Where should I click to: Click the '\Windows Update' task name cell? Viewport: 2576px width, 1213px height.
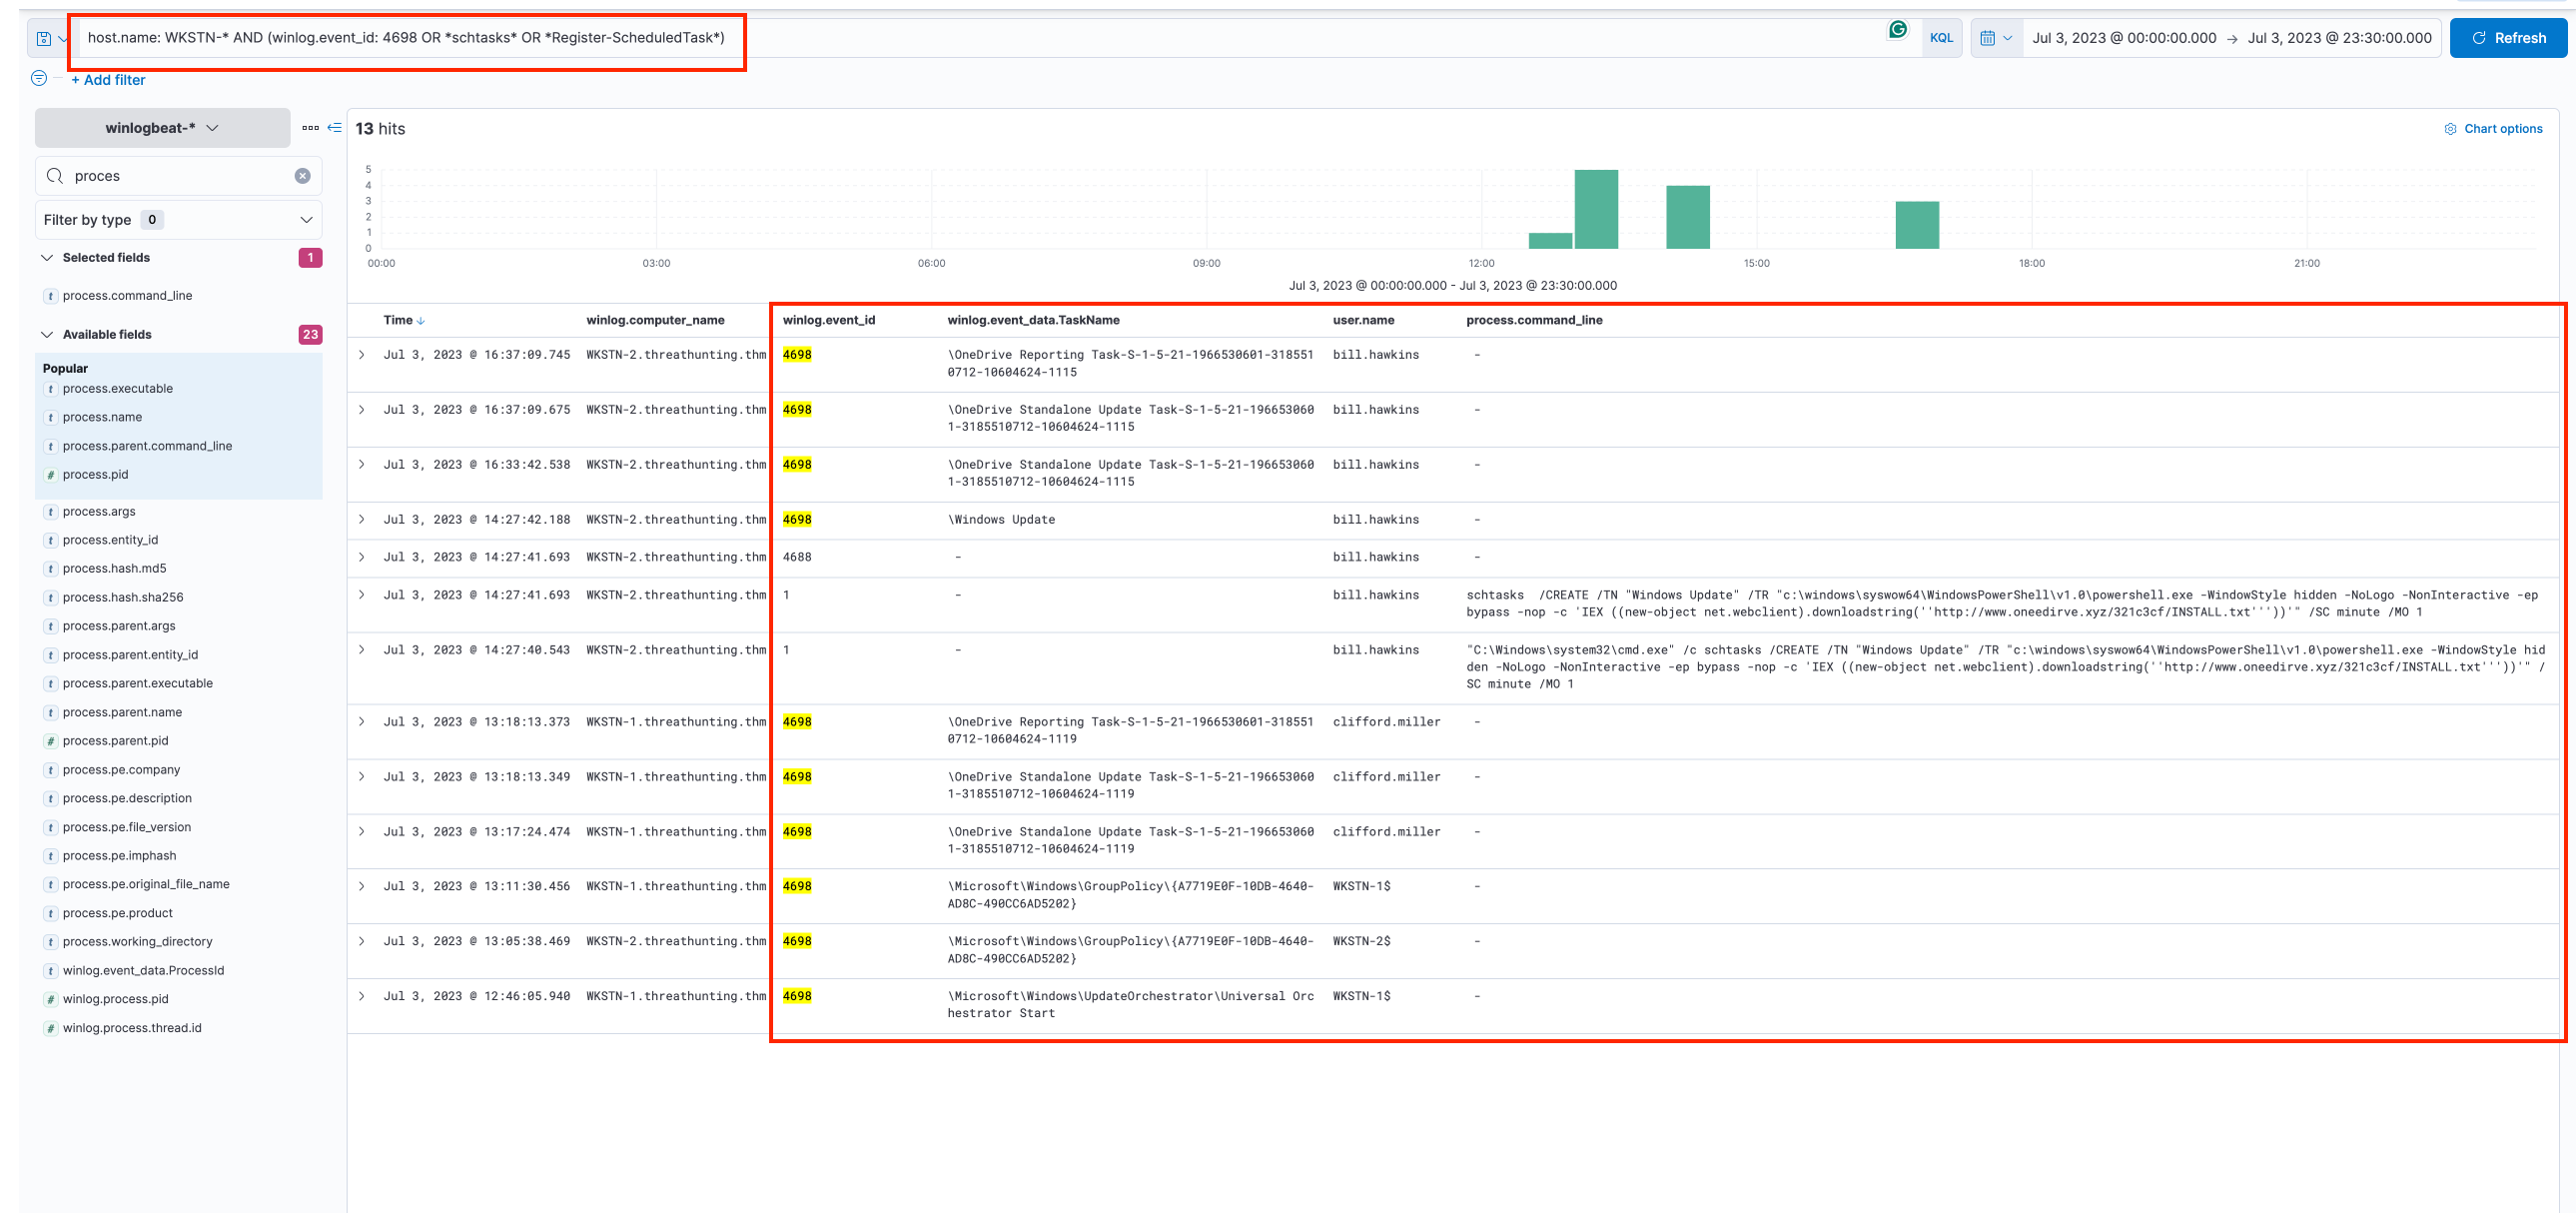pyautogui.click(x=1001, y=520)
